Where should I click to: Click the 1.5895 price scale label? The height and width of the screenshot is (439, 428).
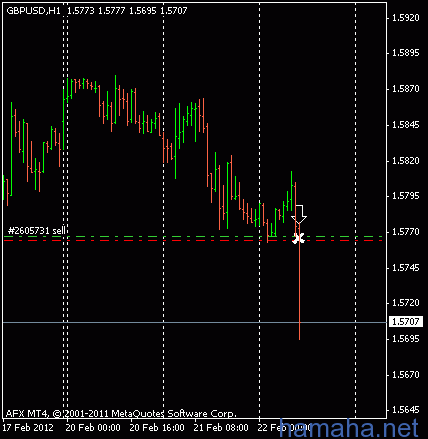coord(406,53)
